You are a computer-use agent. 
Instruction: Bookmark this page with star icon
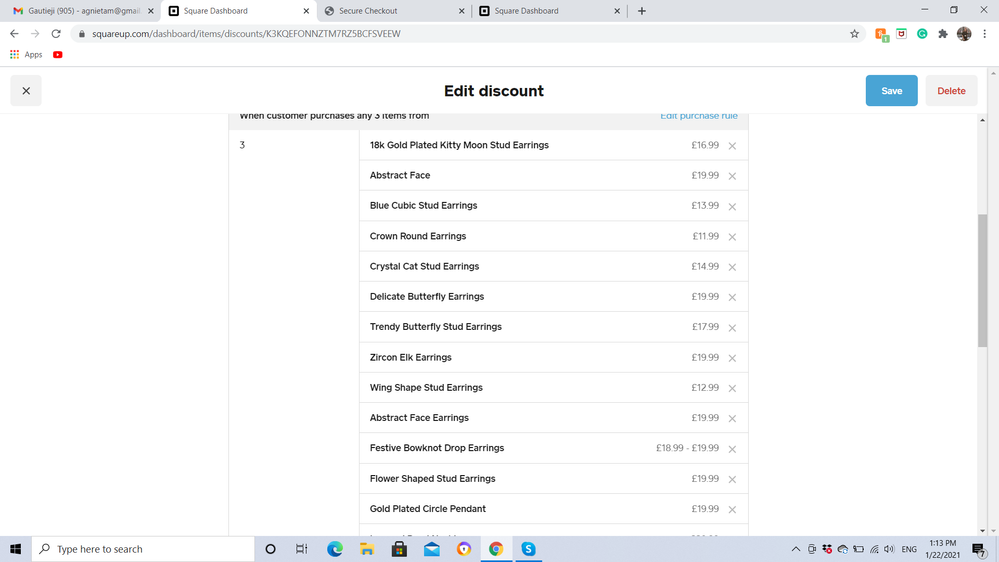854,34
